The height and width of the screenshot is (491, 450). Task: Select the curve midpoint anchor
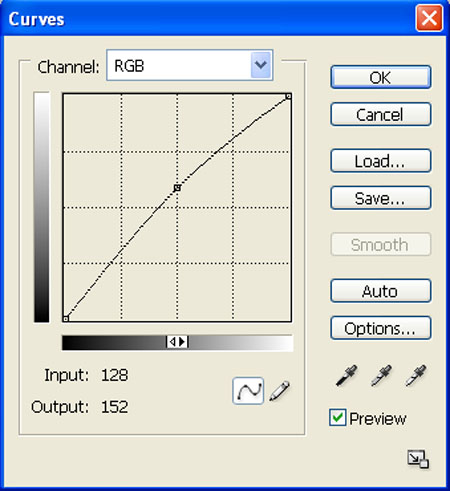coord(177,188)
